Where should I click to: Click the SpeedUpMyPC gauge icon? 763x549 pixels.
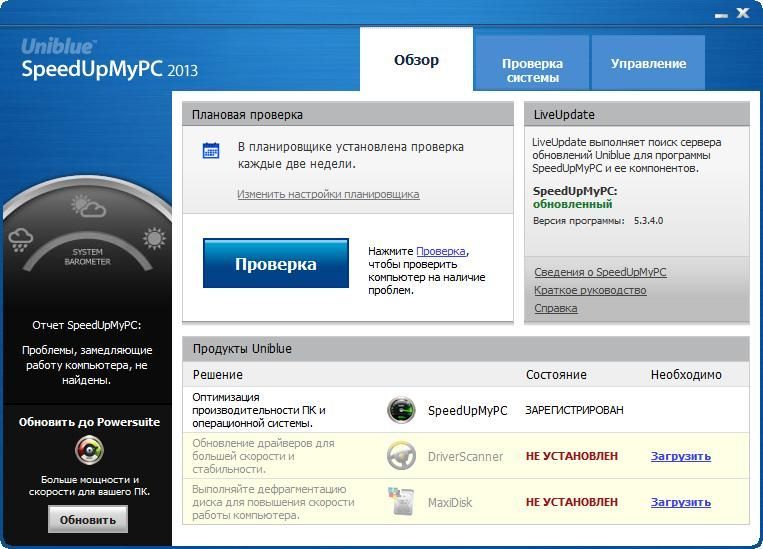[401, 410]
